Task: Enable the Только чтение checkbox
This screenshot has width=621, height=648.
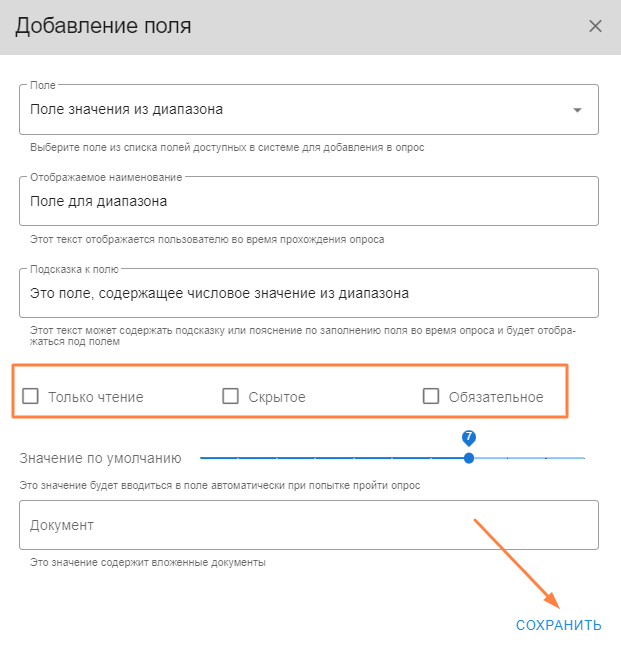Action: (x=31, y=397)
